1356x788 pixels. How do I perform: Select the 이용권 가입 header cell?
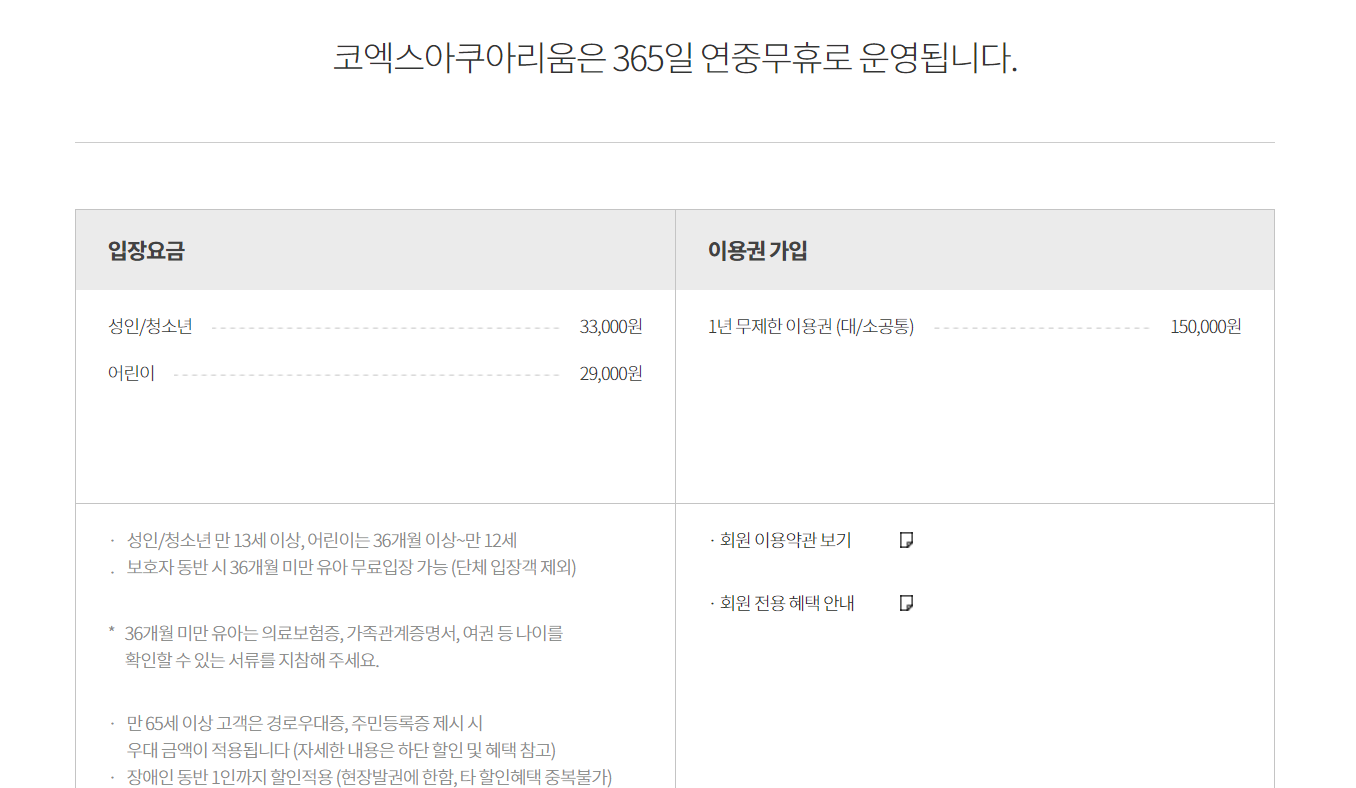[975, 250]
